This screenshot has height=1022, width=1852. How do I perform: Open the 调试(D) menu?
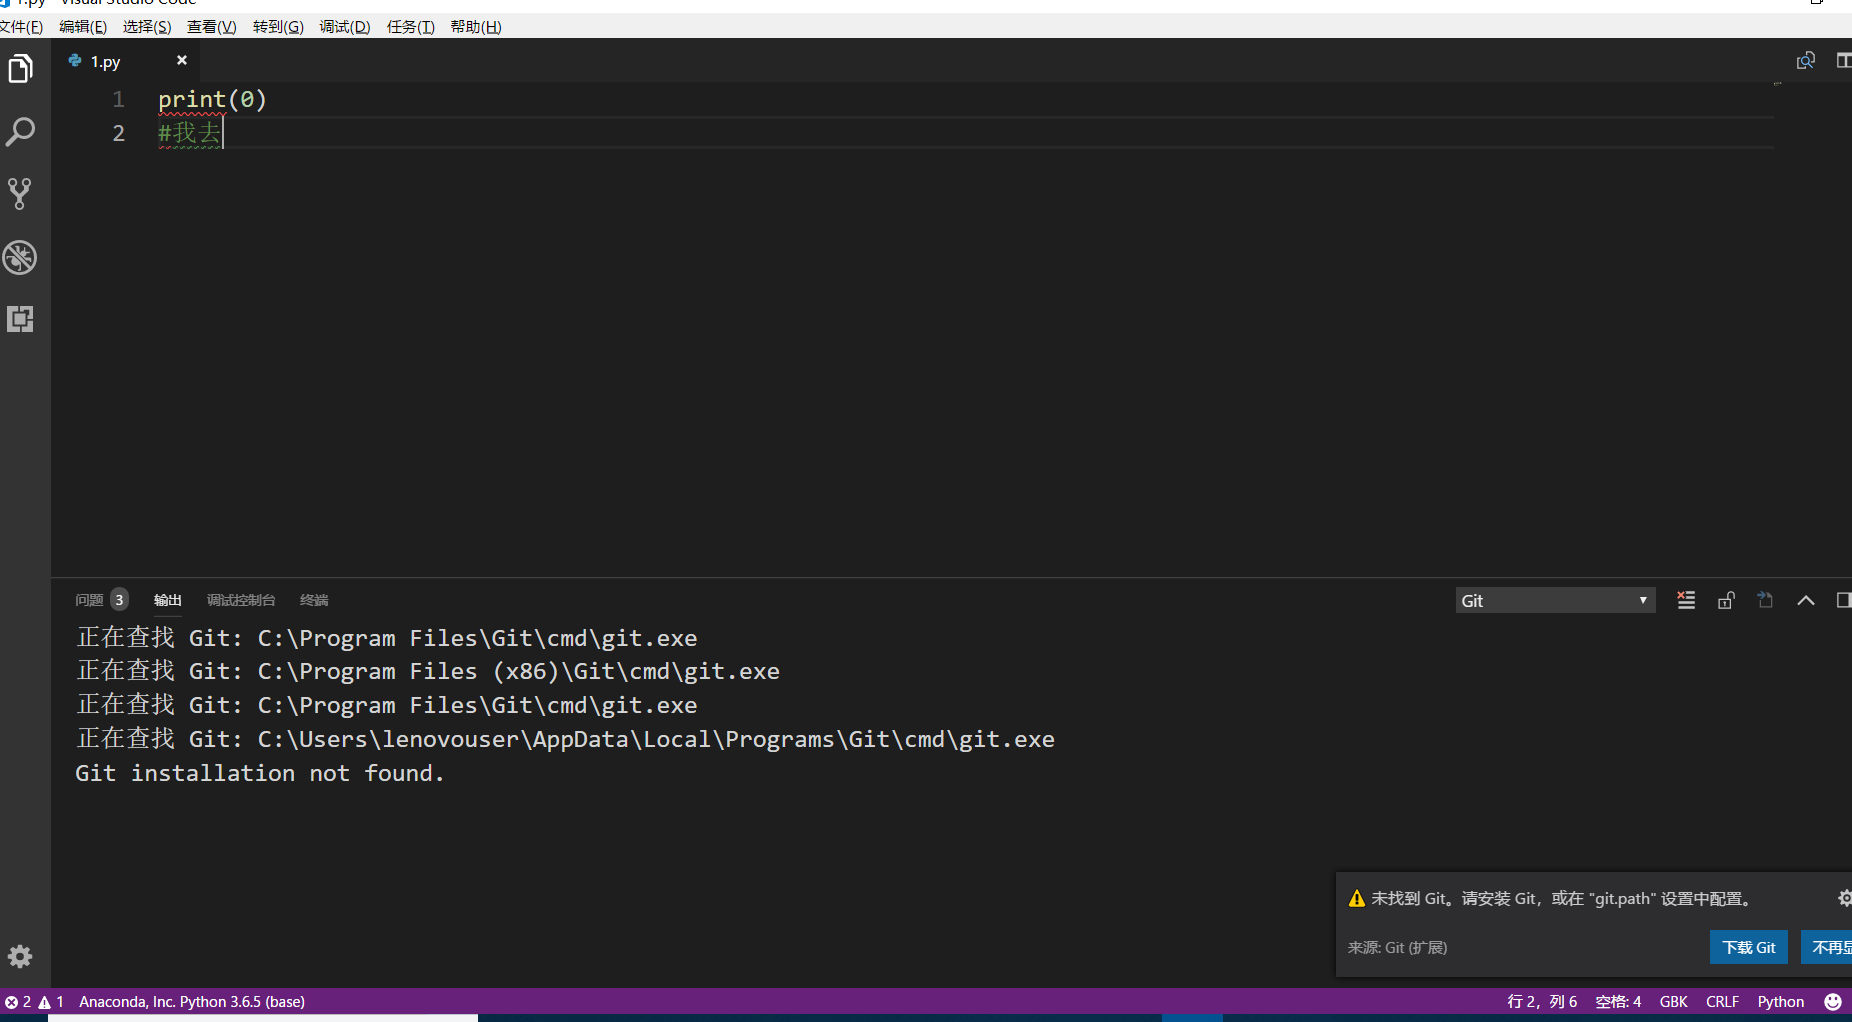345,27
